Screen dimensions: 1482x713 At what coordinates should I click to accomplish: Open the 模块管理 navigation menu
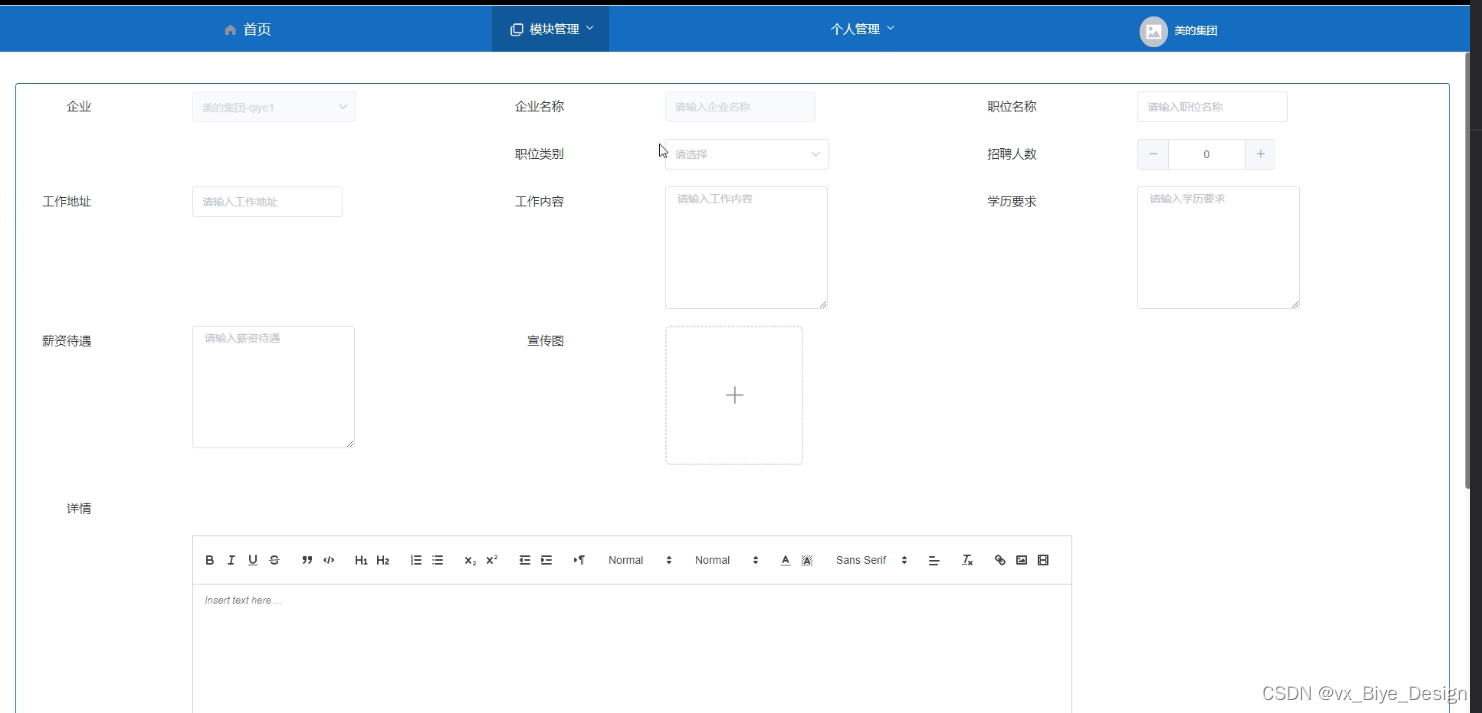coord(551,29)
